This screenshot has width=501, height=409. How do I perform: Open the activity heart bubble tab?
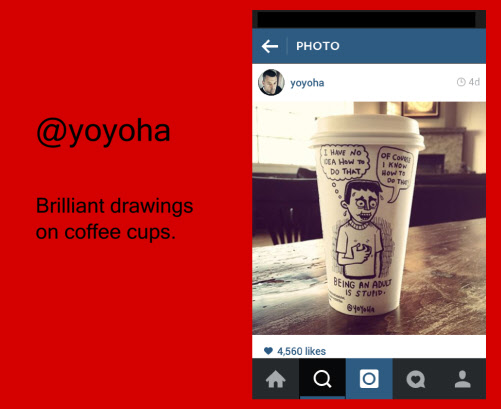tap(416, 379)
